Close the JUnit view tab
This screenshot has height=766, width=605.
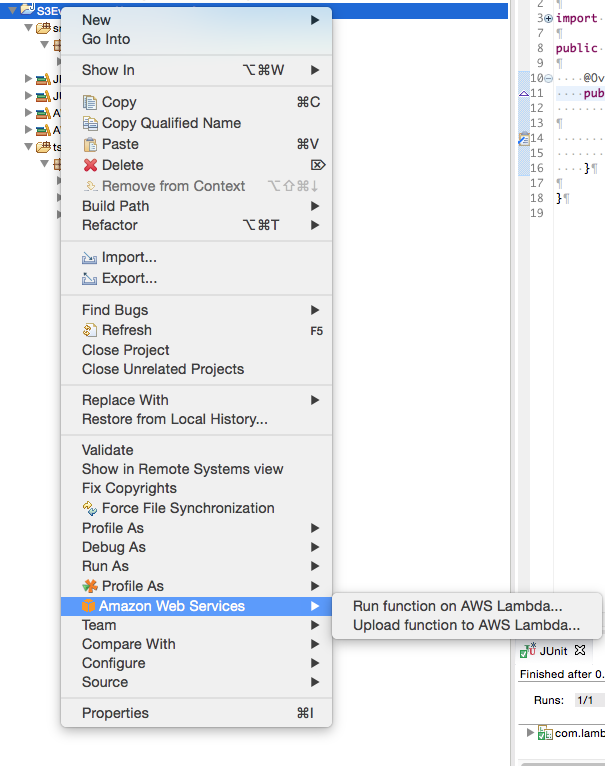click(580, 650)
